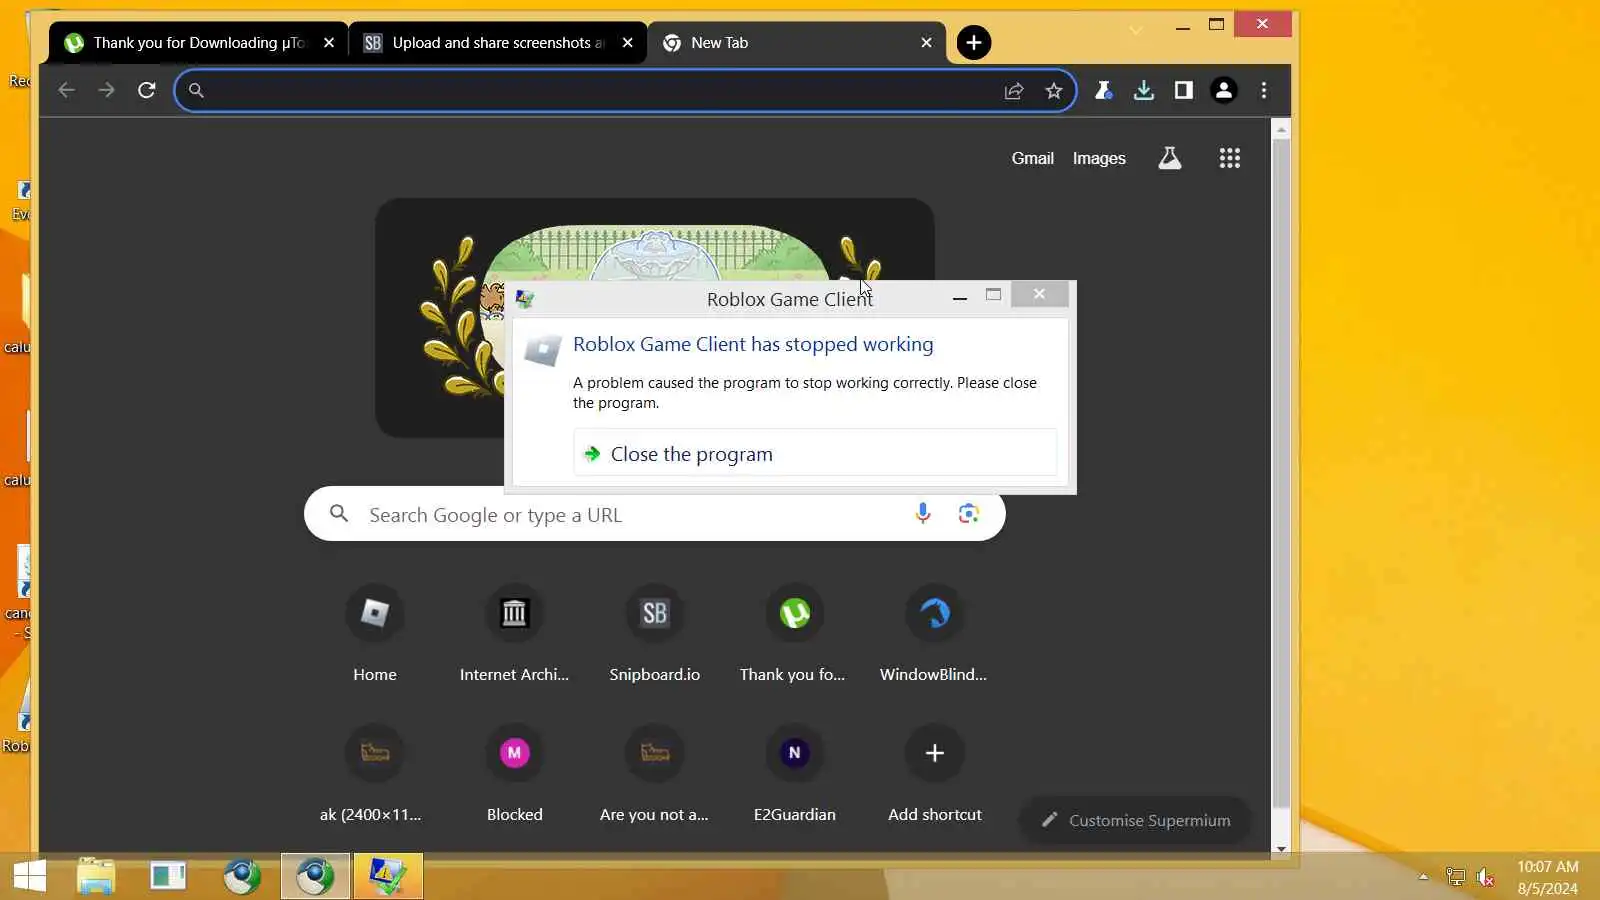Open the three-dot browser menu

1264,90
